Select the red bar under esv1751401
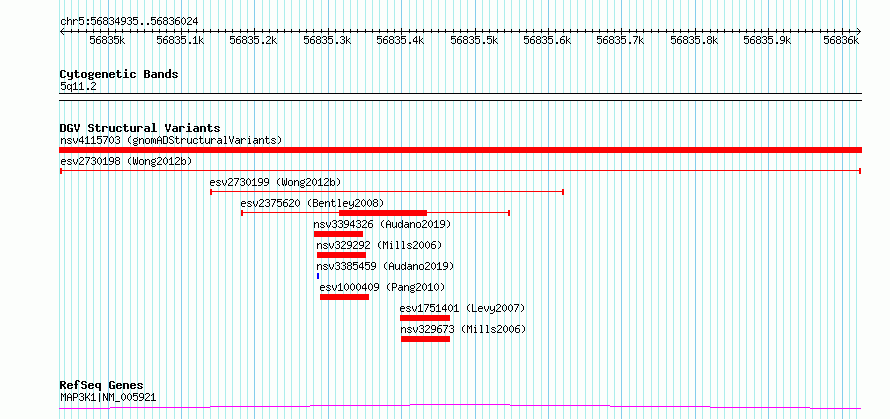890x419 pixels. click(425, 318)
